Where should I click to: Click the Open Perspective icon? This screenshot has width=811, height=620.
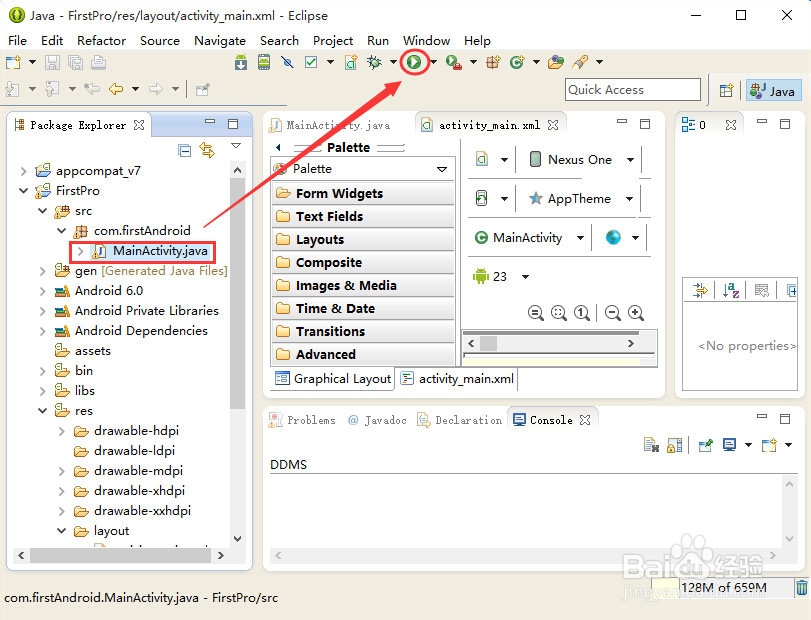click(x=726, y=90)
